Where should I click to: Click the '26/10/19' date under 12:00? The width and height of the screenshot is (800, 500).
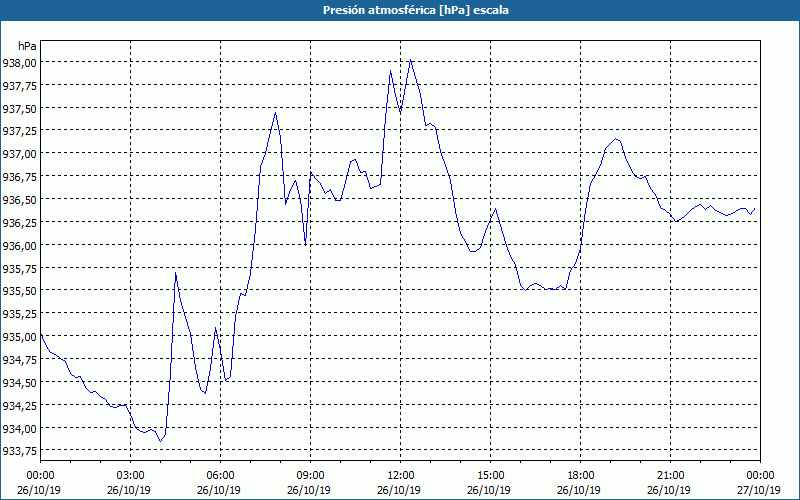click(x=398, y=490)
